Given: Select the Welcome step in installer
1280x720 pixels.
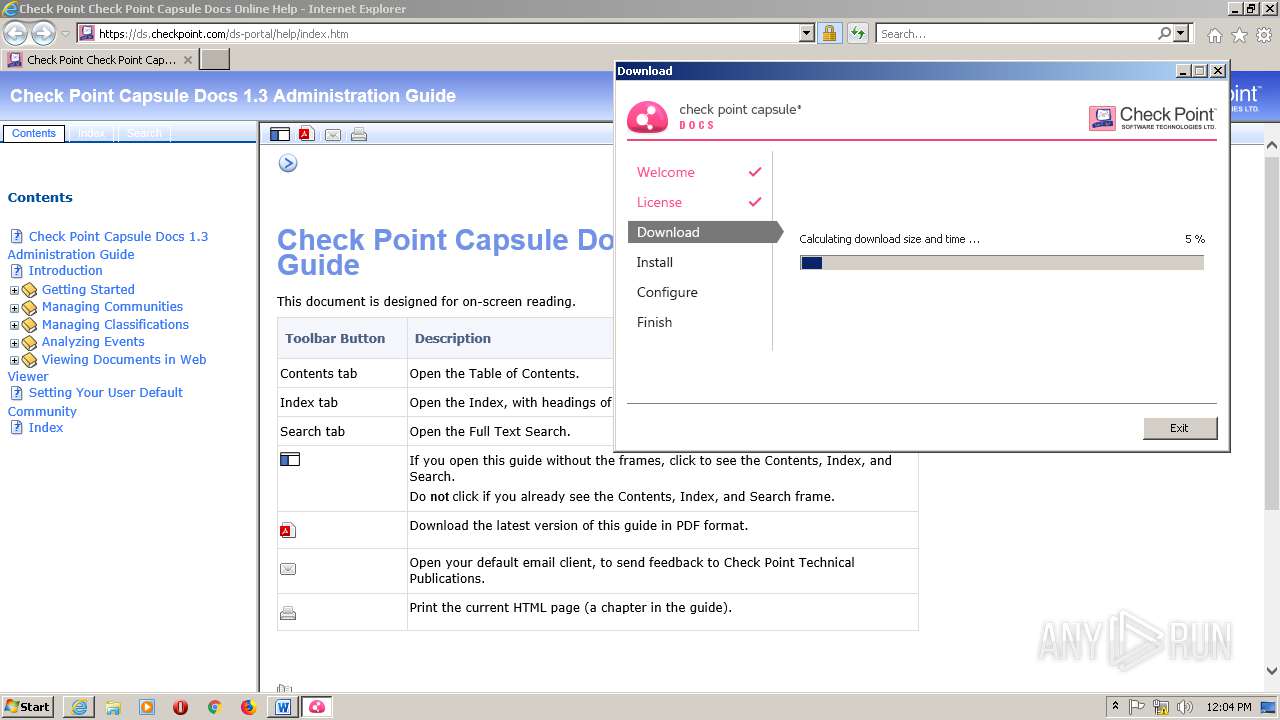Looking at the screenshot, I should pyautogui.click(x=666, y=172).
